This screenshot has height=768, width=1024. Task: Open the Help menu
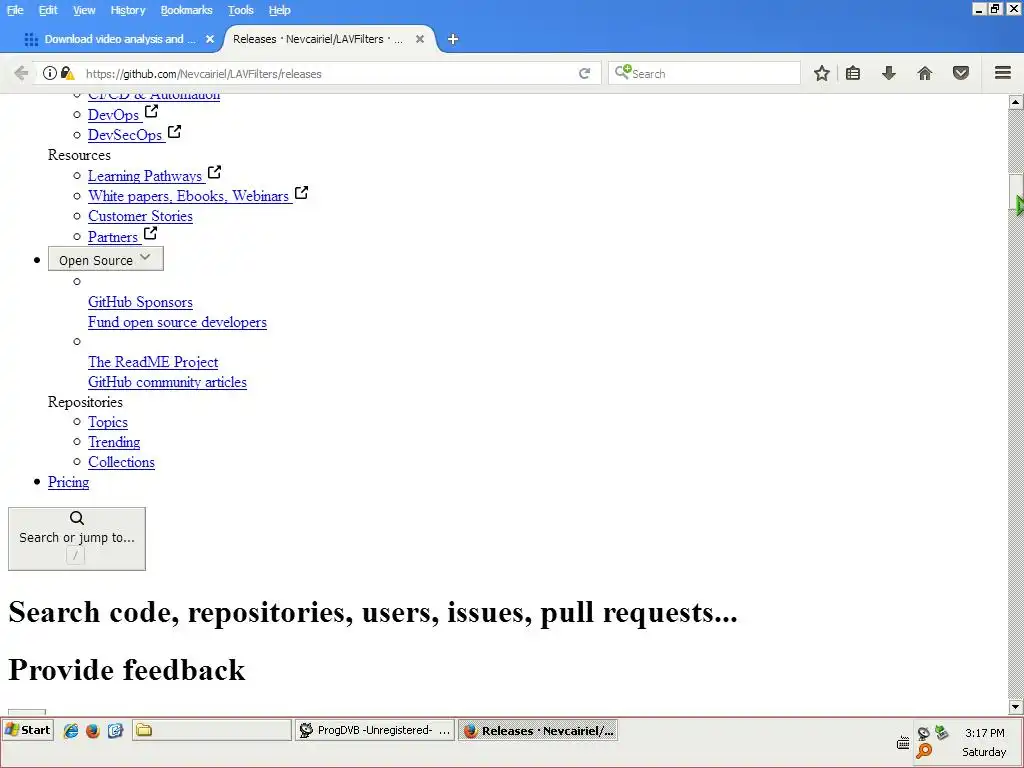280,10
